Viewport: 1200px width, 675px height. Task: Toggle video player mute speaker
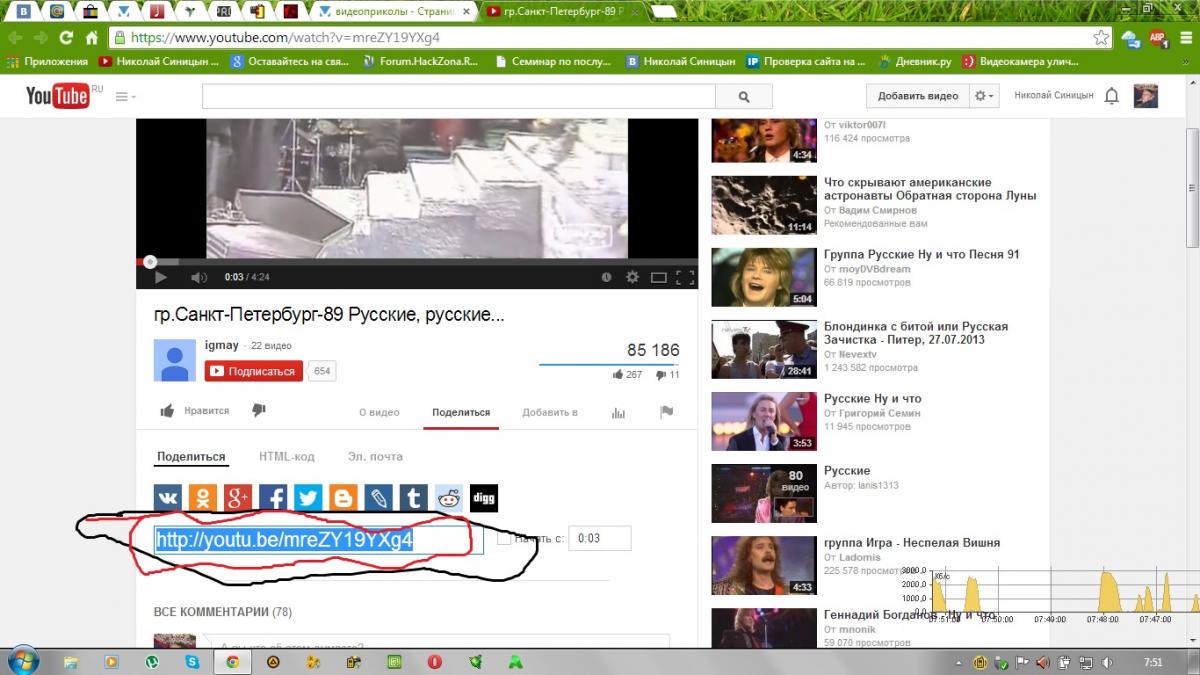pos(199,277)
